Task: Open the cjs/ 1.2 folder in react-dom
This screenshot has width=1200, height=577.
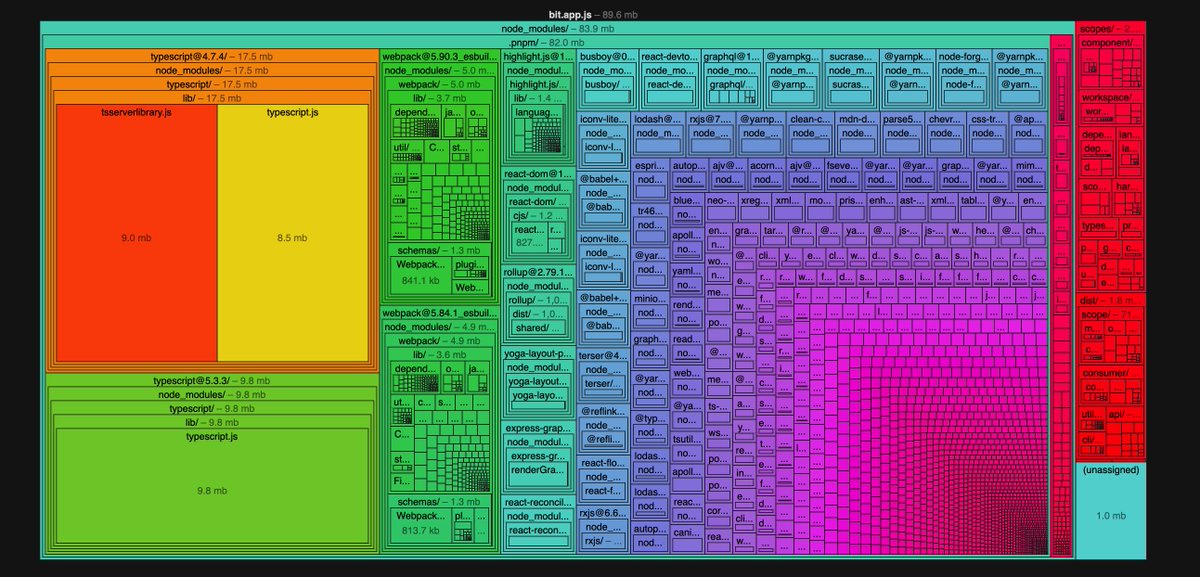Action: pyautogui.click(x=537, y=215)
